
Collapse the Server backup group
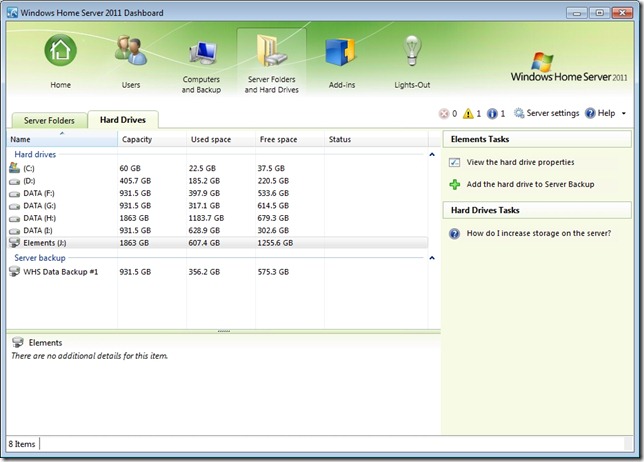point(432,258)
